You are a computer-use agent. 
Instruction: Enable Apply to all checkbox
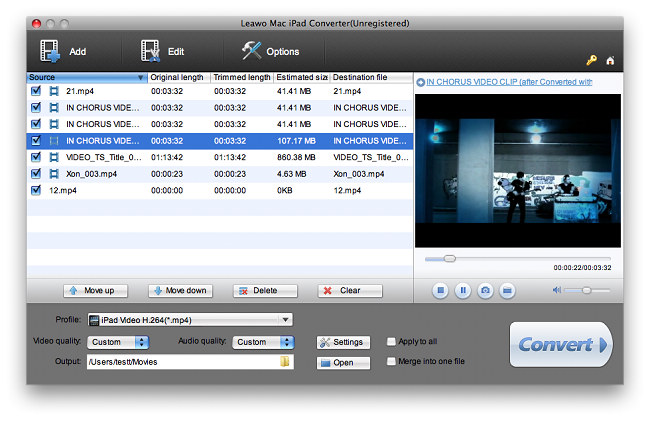point(391,341)
